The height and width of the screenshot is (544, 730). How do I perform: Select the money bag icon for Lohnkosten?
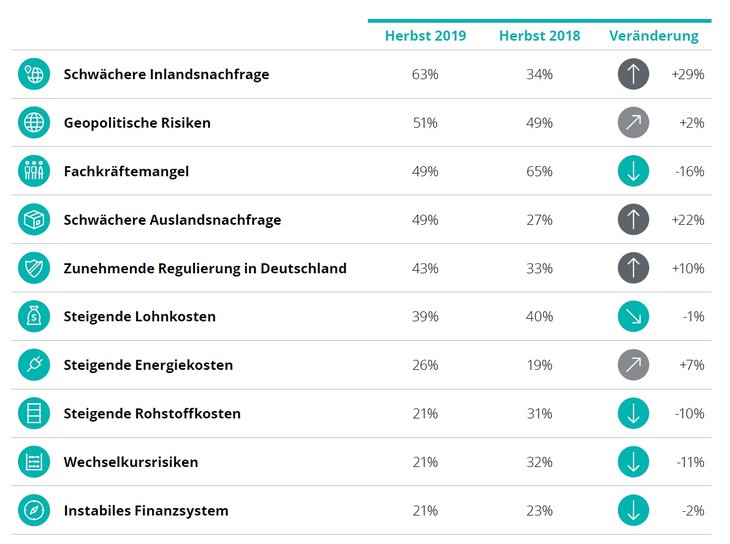coord(34,317)
